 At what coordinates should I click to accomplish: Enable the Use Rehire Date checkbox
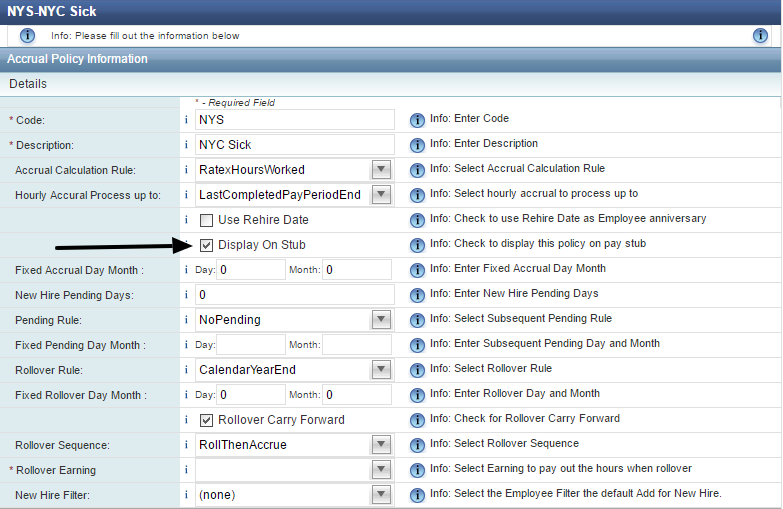[x=206, y=220]
